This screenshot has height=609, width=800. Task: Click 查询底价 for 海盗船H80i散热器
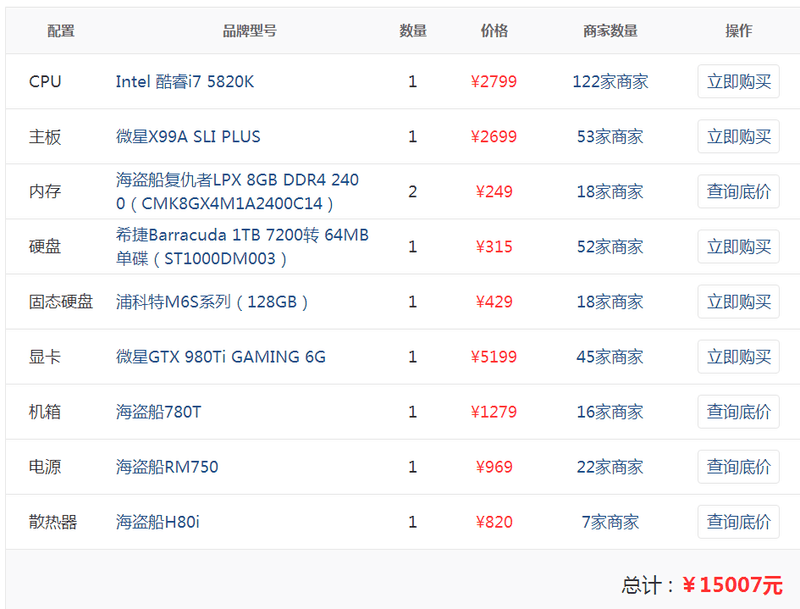coord(738,522)
